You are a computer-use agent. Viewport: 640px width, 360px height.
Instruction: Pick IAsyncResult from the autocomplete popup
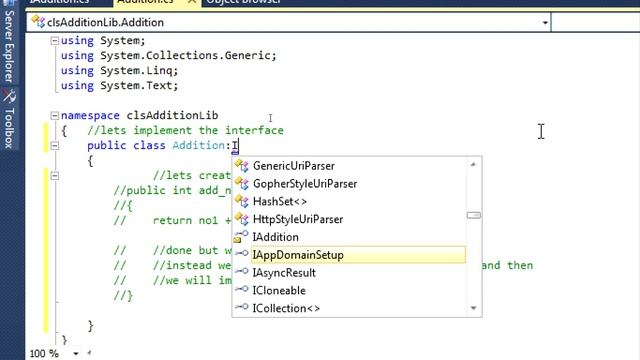coord(284,273)
